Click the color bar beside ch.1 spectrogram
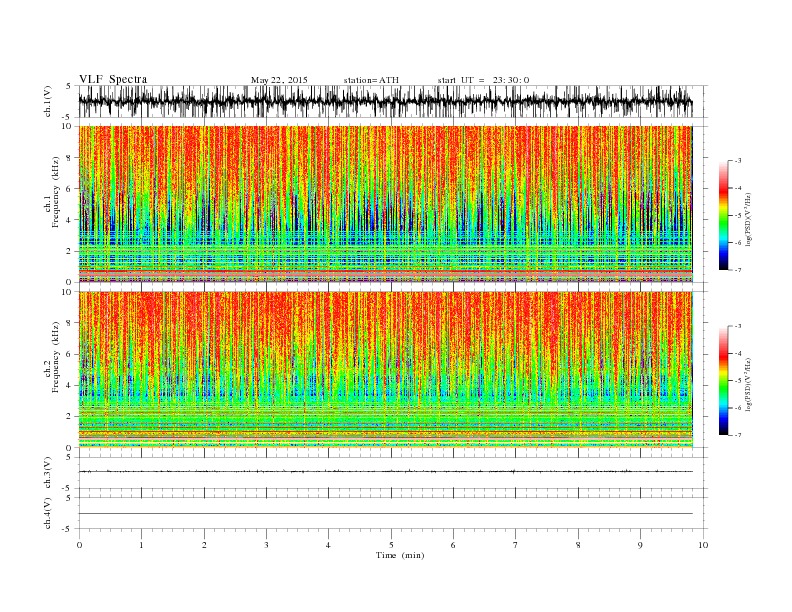This screenshot has width=792, height=612. pyautogui.click(x=724, y=215)
